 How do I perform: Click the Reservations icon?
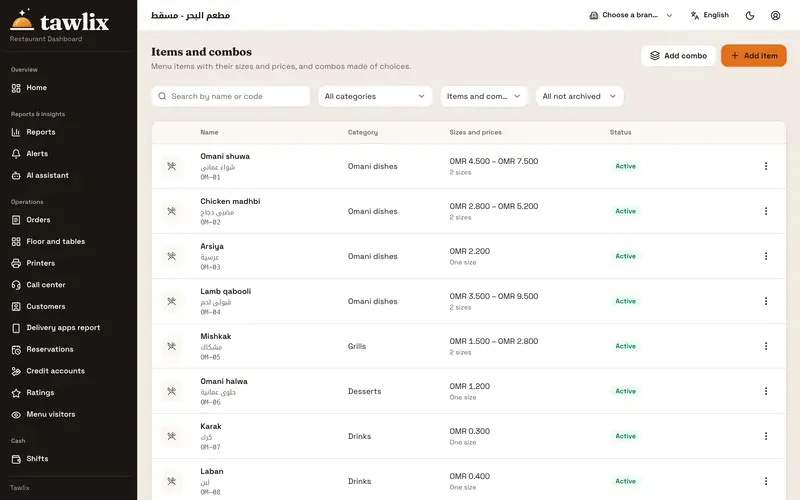tap(16, 349)
